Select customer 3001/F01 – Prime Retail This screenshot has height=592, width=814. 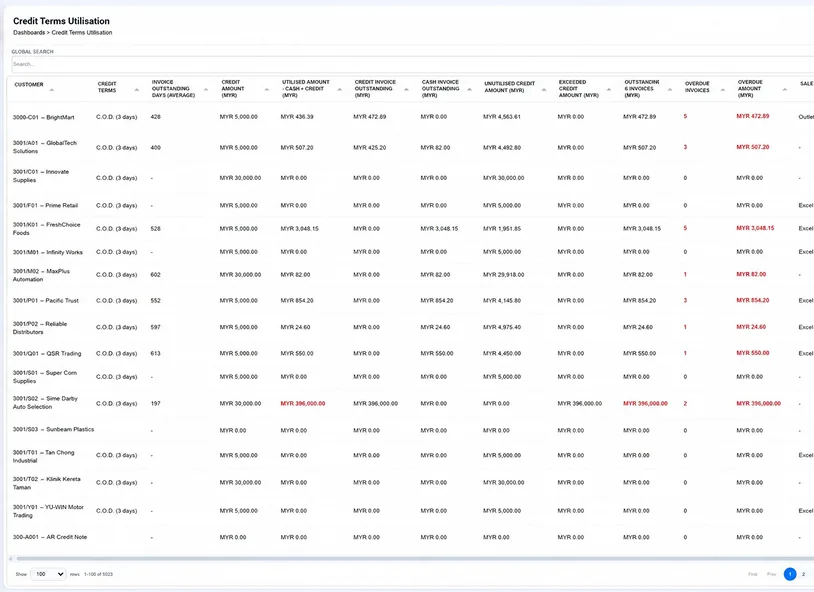(x=45, y=206)
